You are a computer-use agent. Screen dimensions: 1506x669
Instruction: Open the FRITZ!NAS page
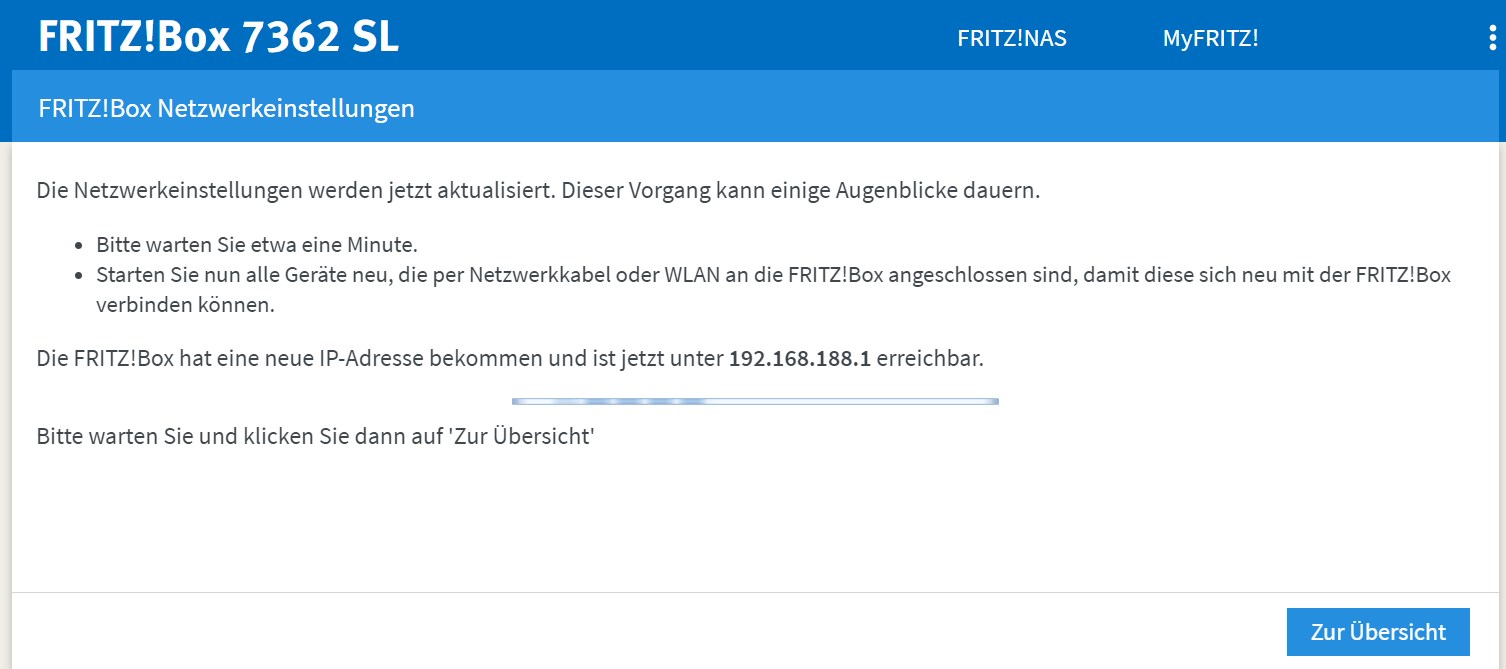point(1011,38)
